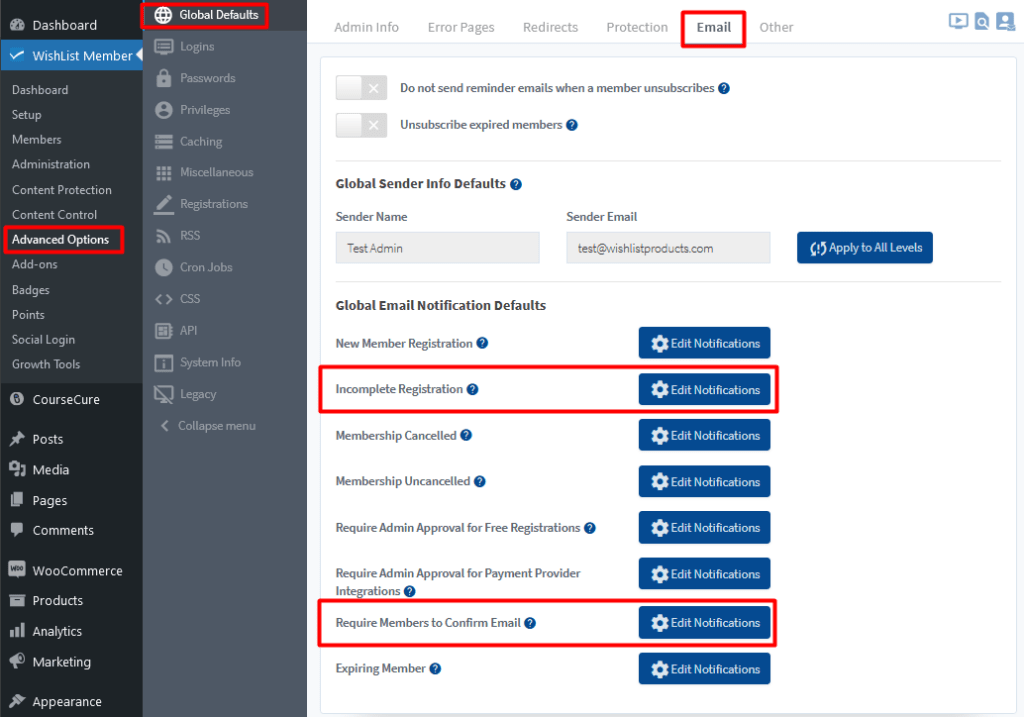Open help tooltip for Unsubscribe expired members
This screenshot has width=1024, height=717.
(x=571, y=125)
